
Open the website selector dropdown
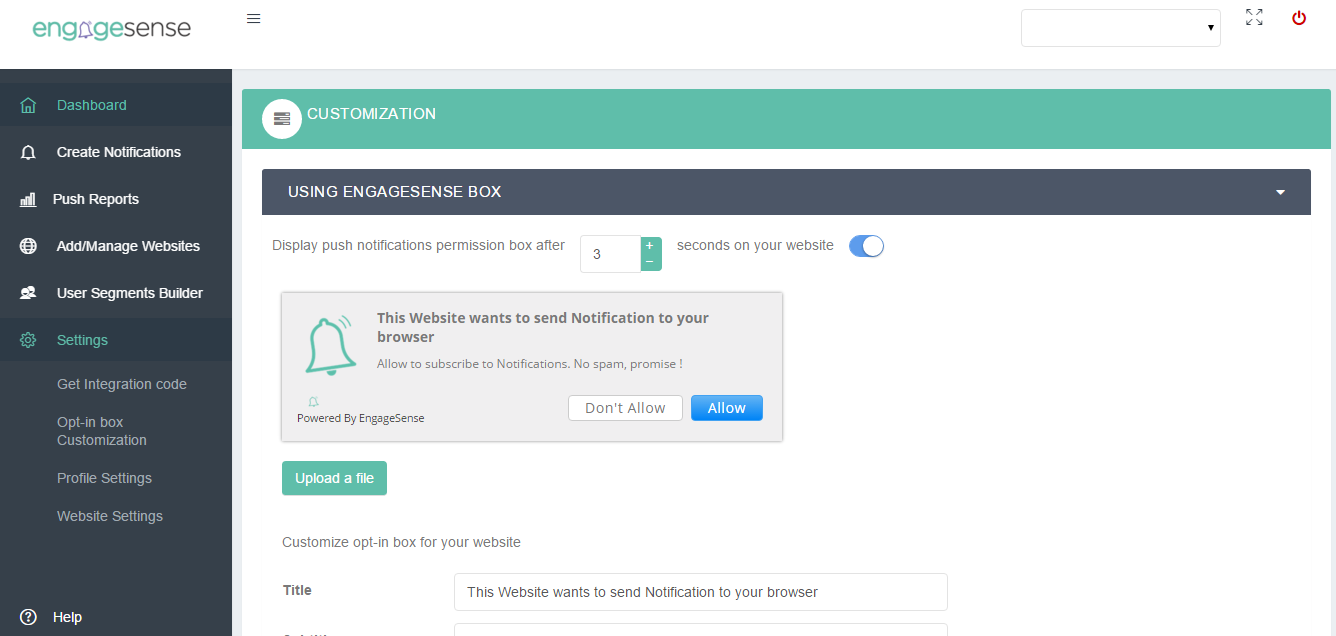click(1120, 27)
